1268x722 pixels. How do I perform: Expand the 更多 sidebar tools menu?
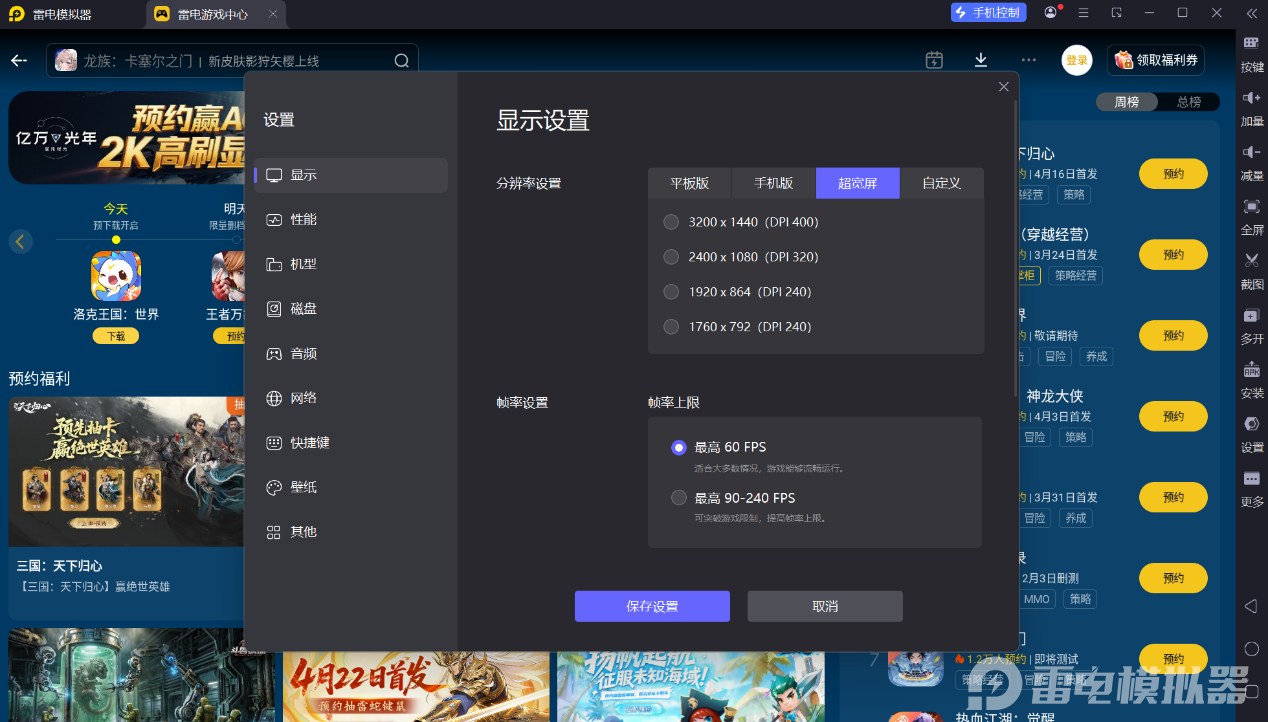(x=1251, y=480)
